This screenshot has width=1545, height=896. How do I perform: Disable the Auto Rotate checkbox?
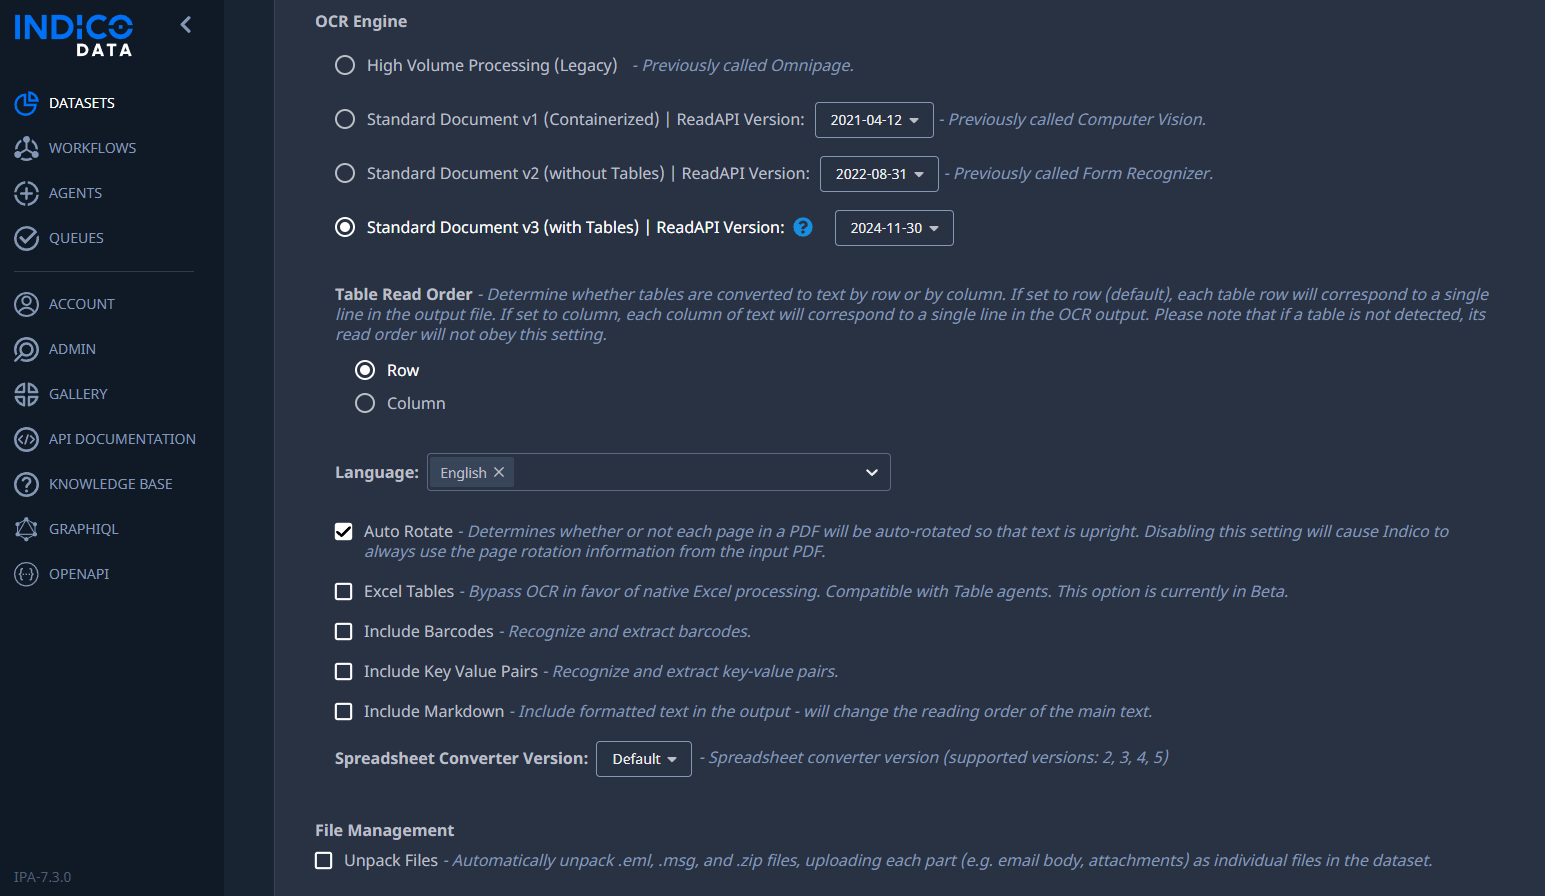(344, 531)
